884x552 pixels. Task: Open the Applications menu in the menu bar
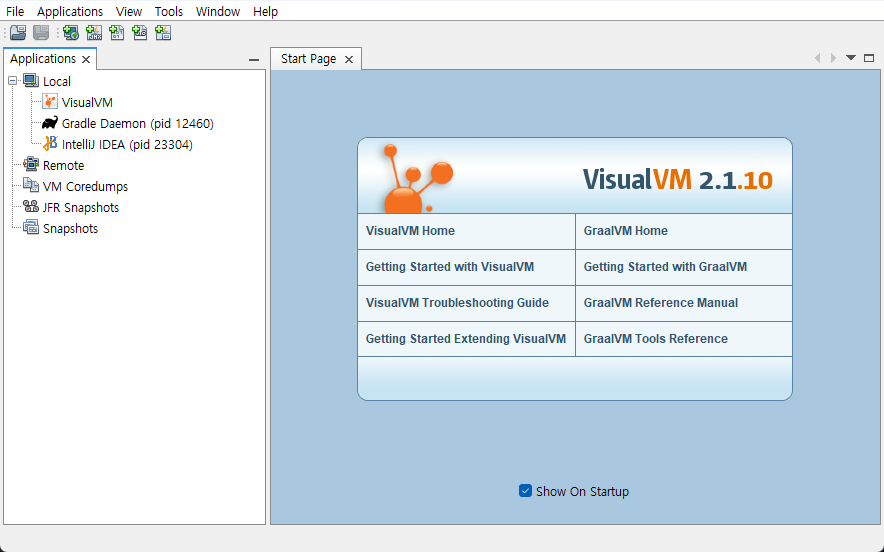pos(70,11)
